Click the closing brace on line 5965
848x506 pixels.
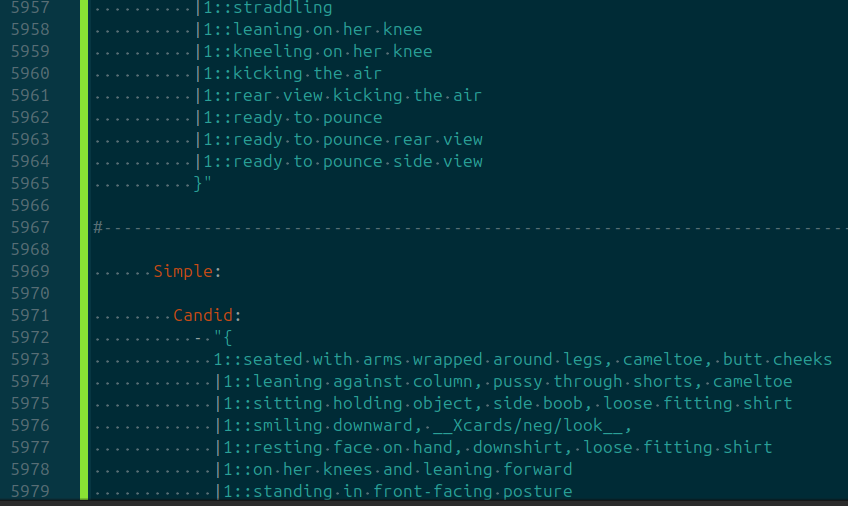tap(199, 184)
